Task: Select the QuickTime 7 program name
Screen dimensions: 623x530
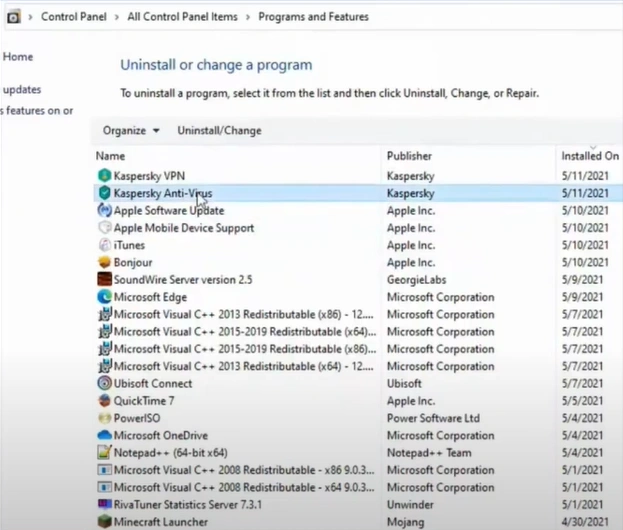Action: (x=144, y=401)
